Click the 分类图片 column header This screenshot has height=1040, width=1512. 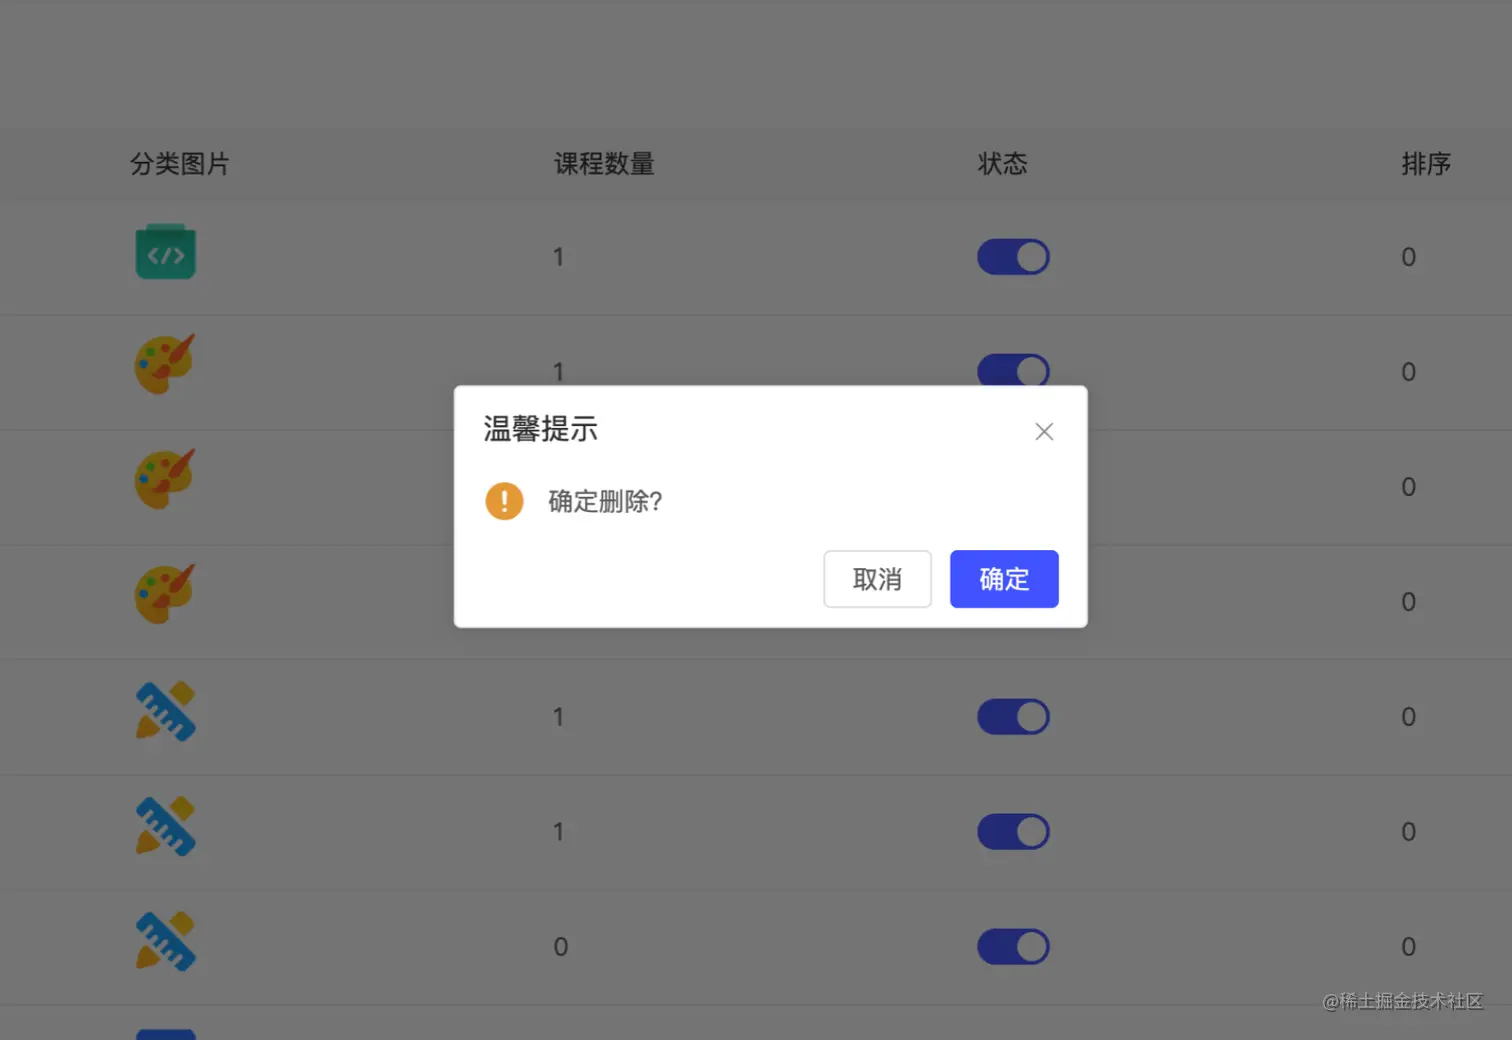tap(180, 164)
